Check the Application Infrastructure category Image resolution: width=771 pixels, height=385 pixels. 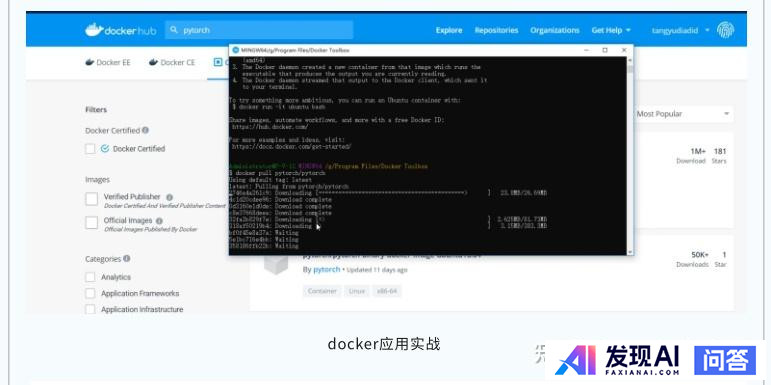point(90,309)
